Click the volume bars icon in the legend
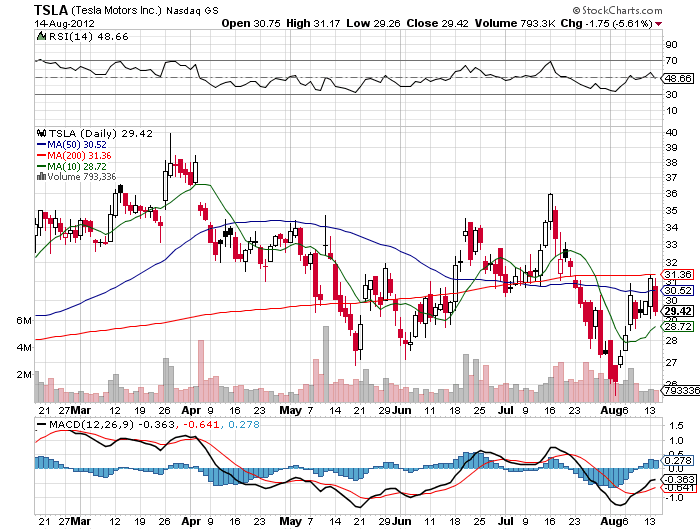The image size is (700, 530). point(41,176)
